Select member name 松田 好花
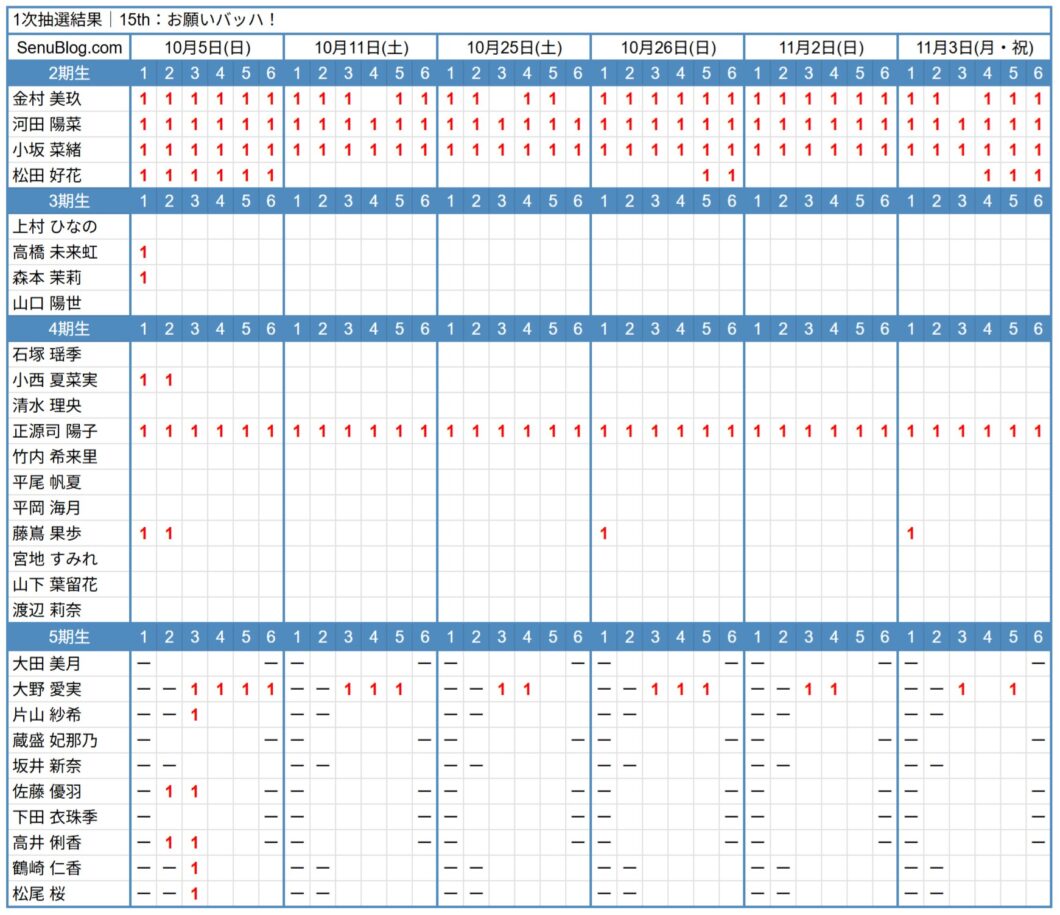This screenshot has width=1060, height=915. pos(47,176)
